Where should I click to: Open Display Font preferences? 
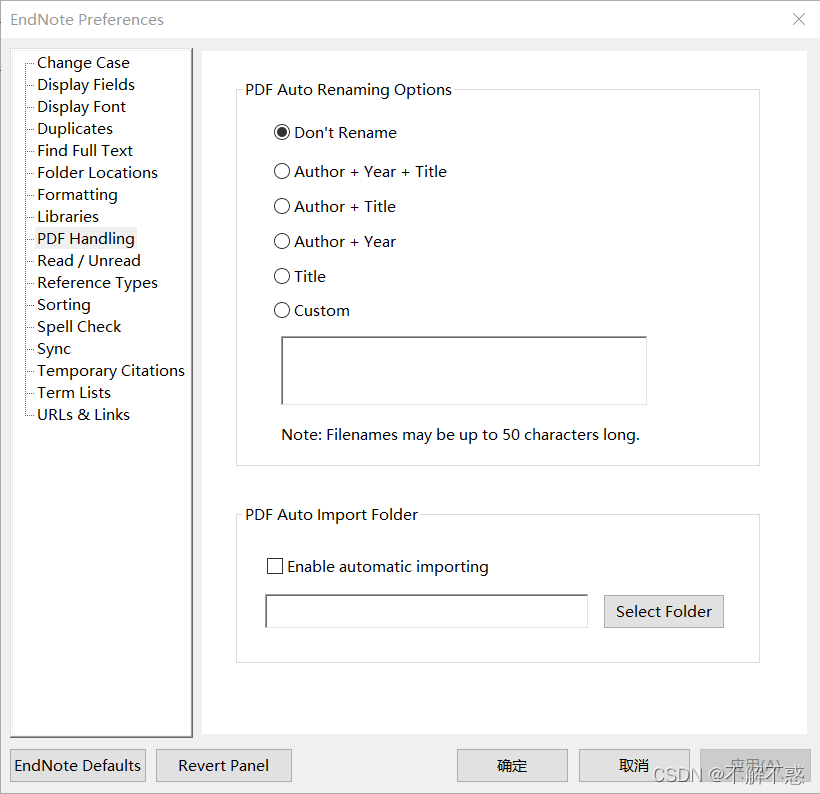81,107
